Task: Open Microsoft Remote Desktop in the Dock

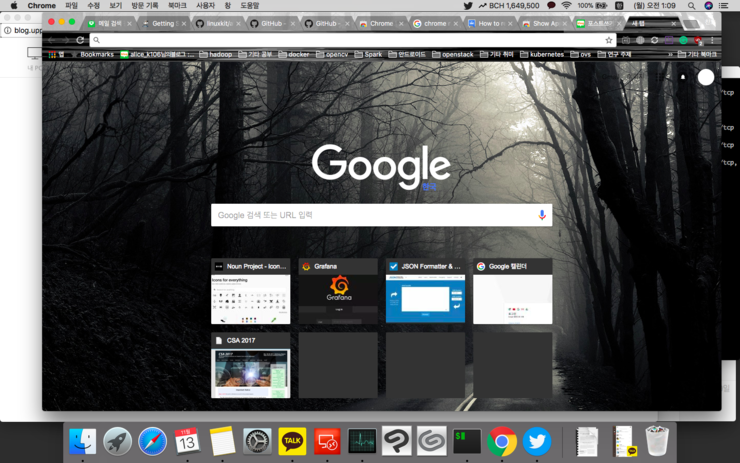Action: pos(327,441)
